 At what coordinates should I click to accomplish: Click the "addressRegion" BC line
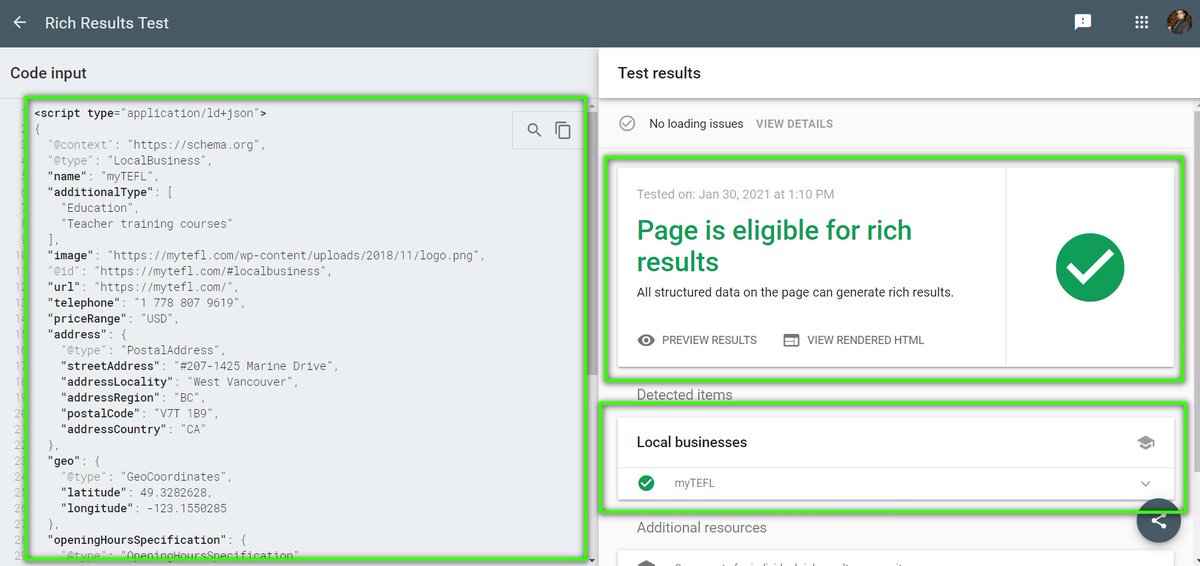click(131, 398)
